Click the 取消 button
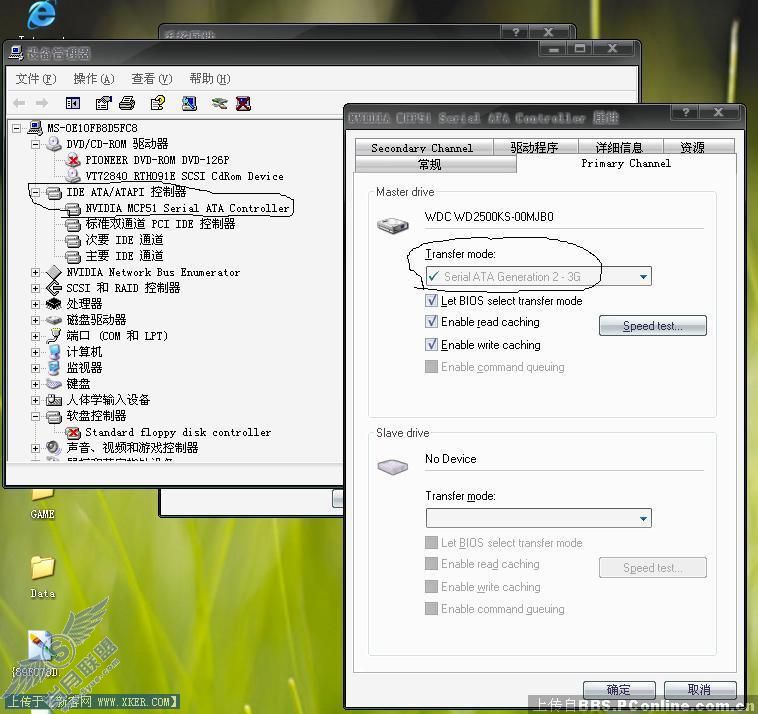 point(700,690)
